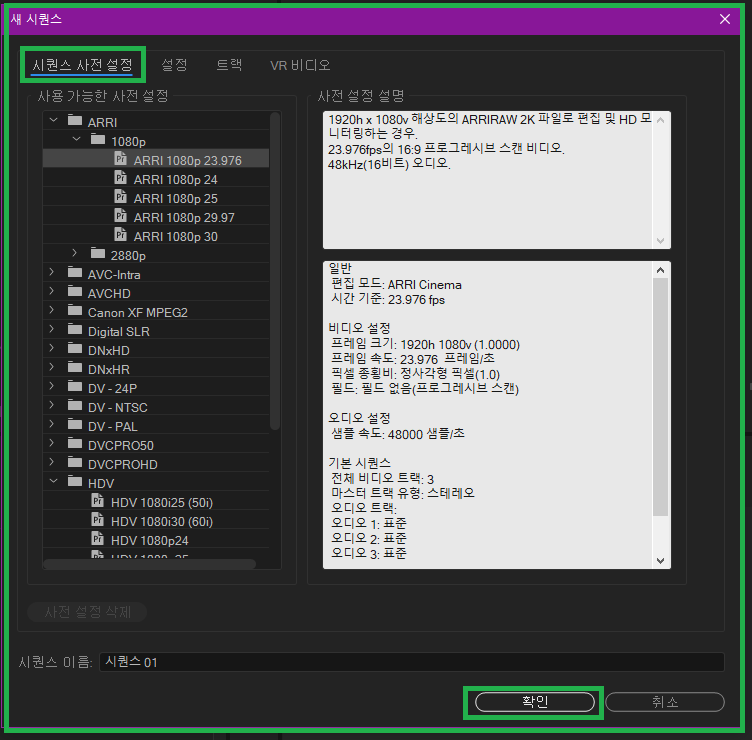The height and width of the screenshot is (740, 752).
Task: Collapse the 1080p subfolder chevron
Action: tap(76, 140)
